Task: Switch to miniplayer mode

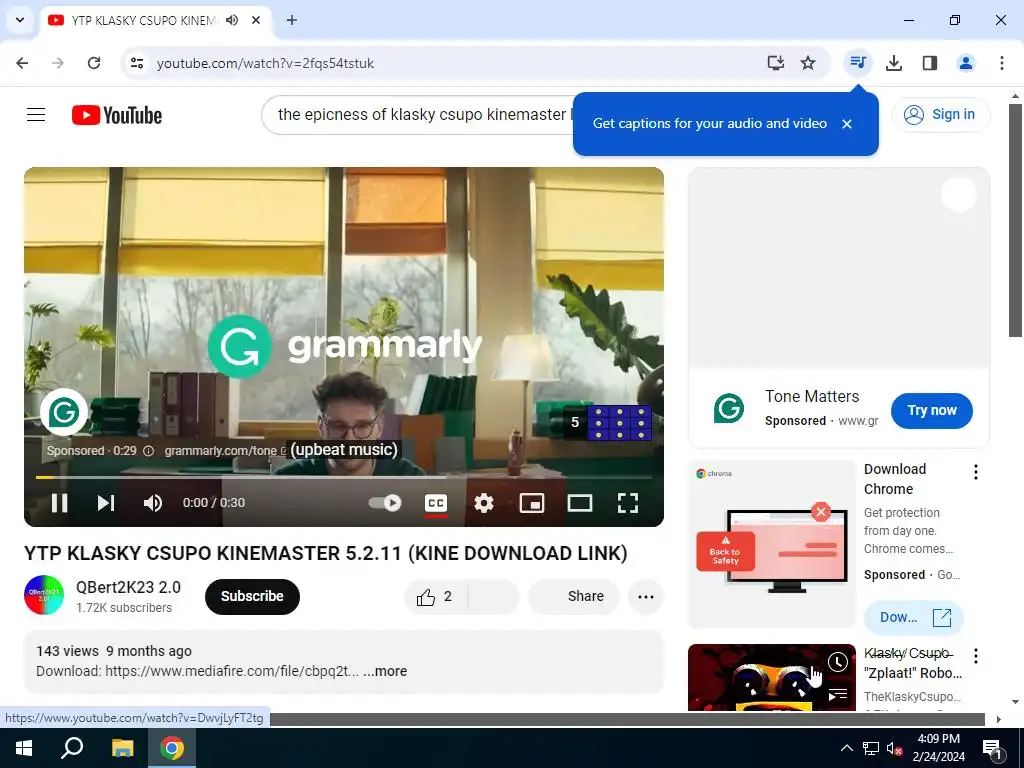Action: point(532,503)
